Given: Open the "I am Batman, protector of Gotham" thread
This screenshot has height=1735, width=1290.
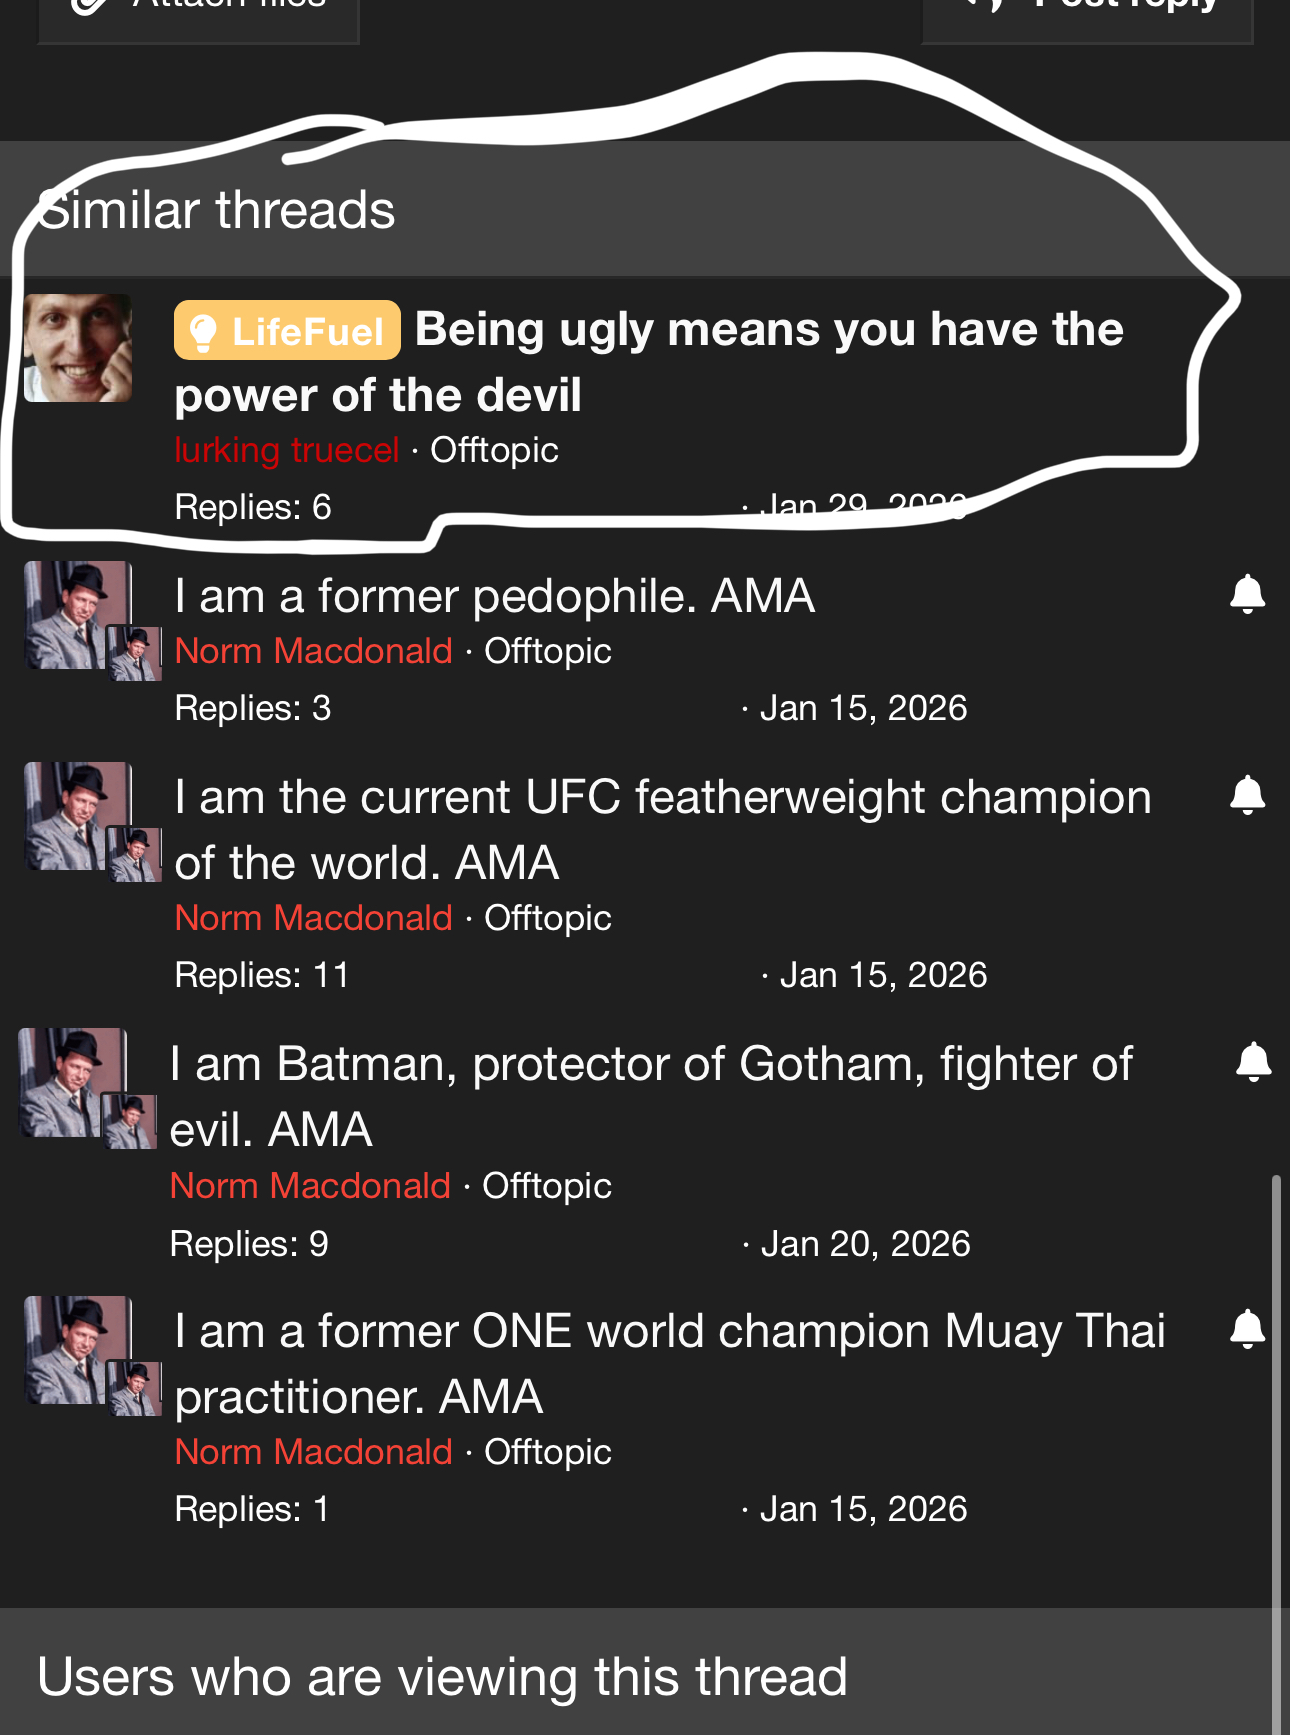Looking at the screenshot, I should pyautogui.click(x=650, y=1096).
